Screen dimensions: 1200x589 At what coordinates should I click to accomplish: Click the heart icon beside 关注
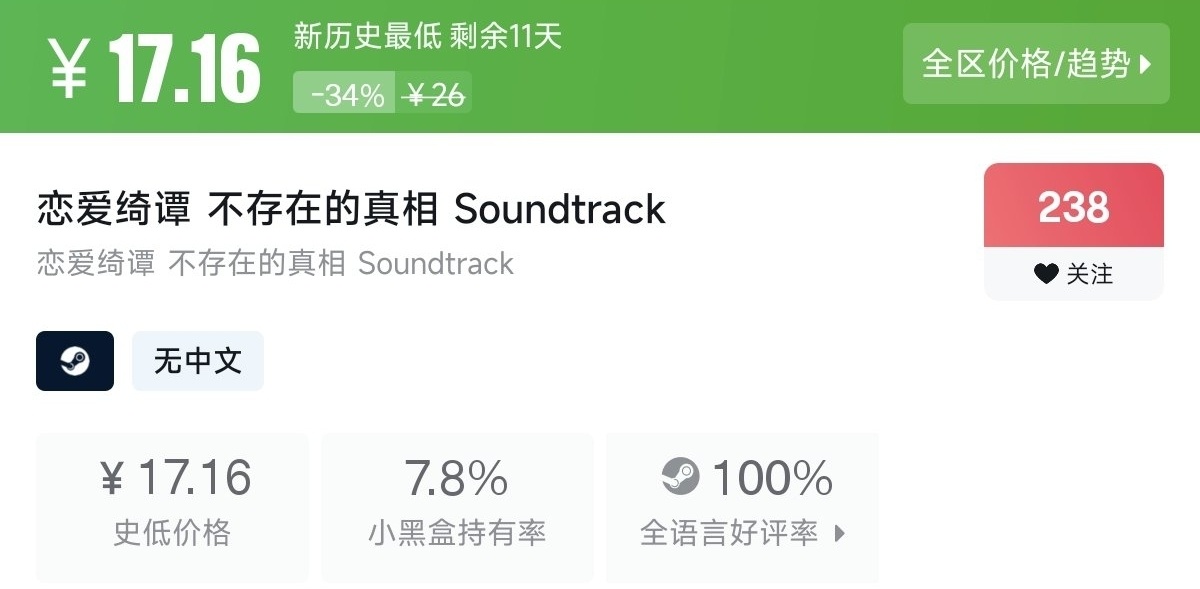pyautogui.click(x=1045, y=274)
